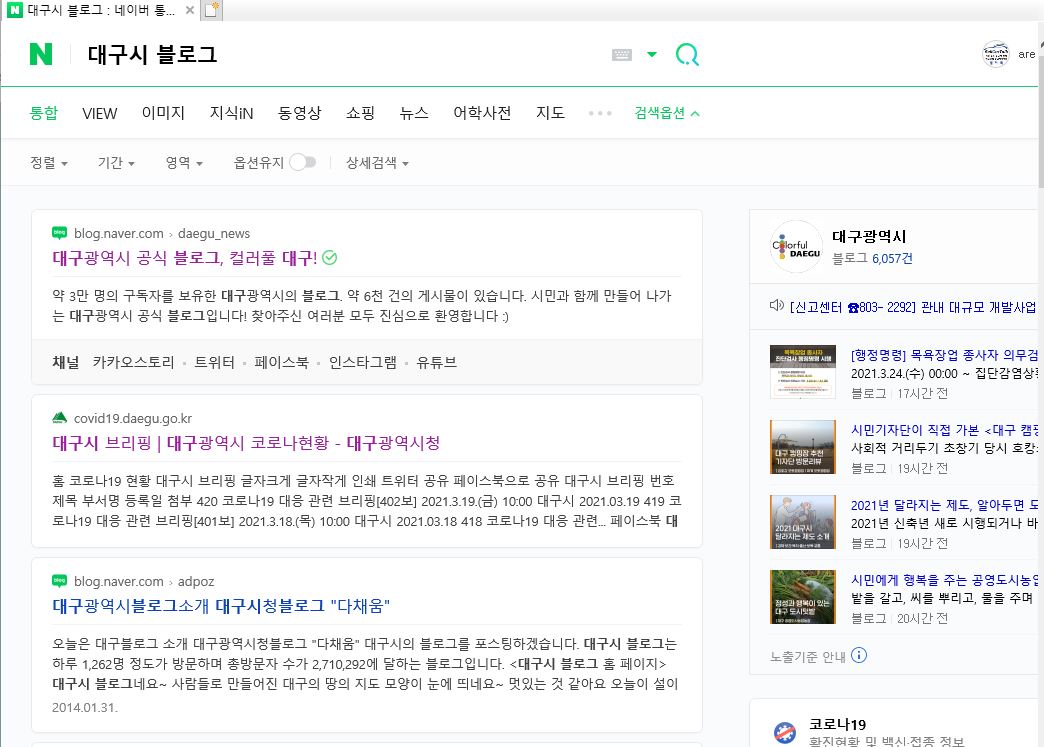
Task: Open 2021년 달라지는 제도 post
Action: point(944,505)
